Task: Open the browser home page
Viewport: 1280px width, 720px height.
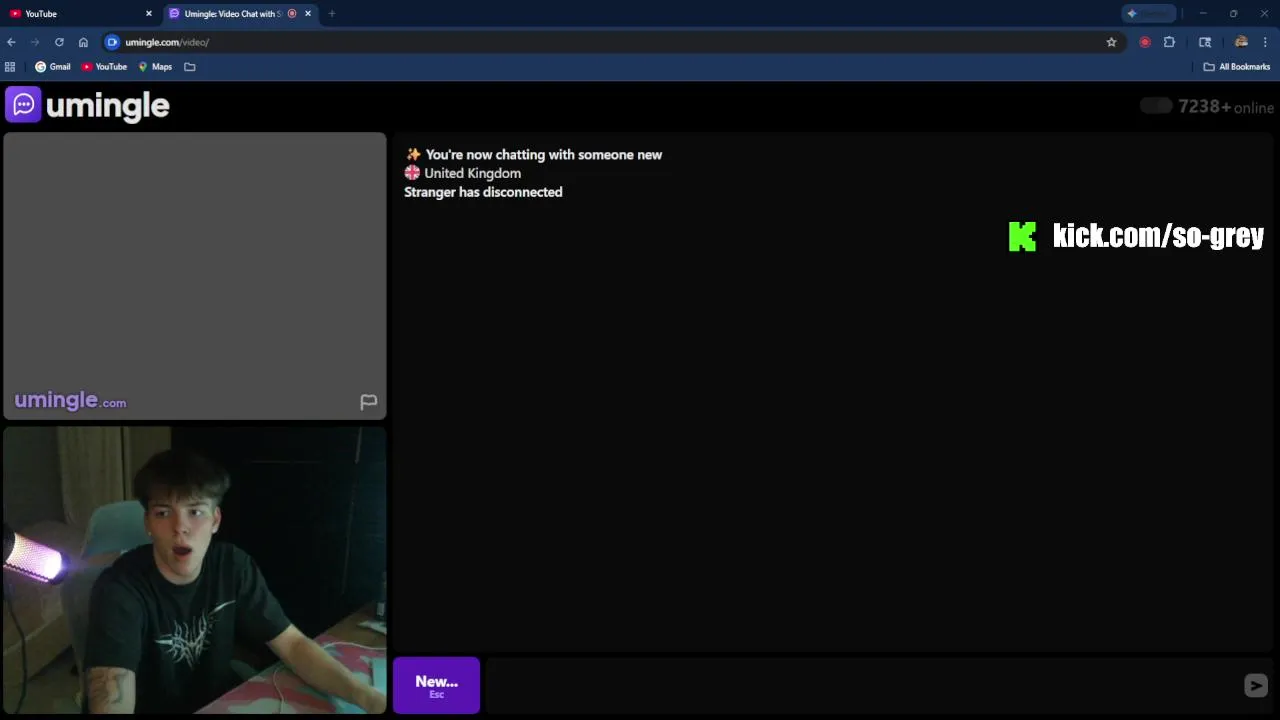Action: [83, 42]
